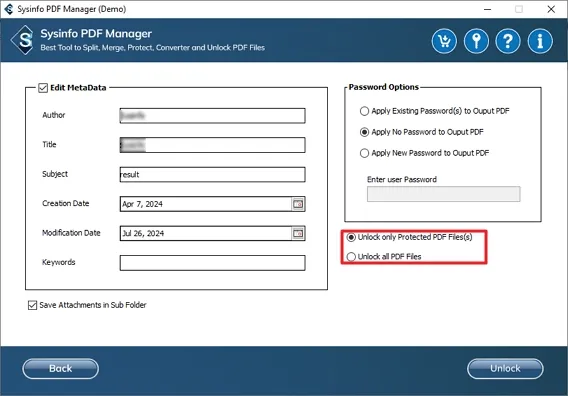Screen dimensions: 568x396
Task: Open Modification Date calendar picker
Action: [x=298, y=234]
